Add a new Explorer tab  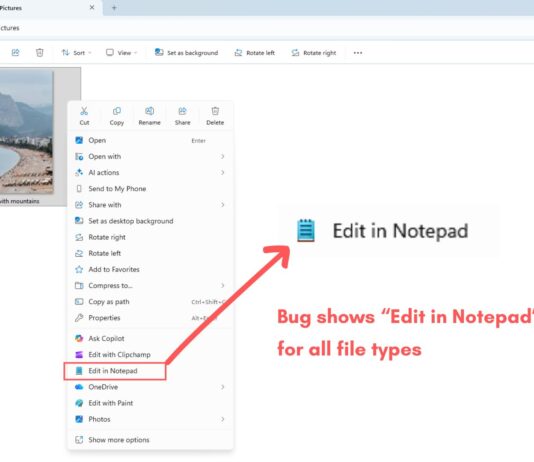click(x=114, y=7)
